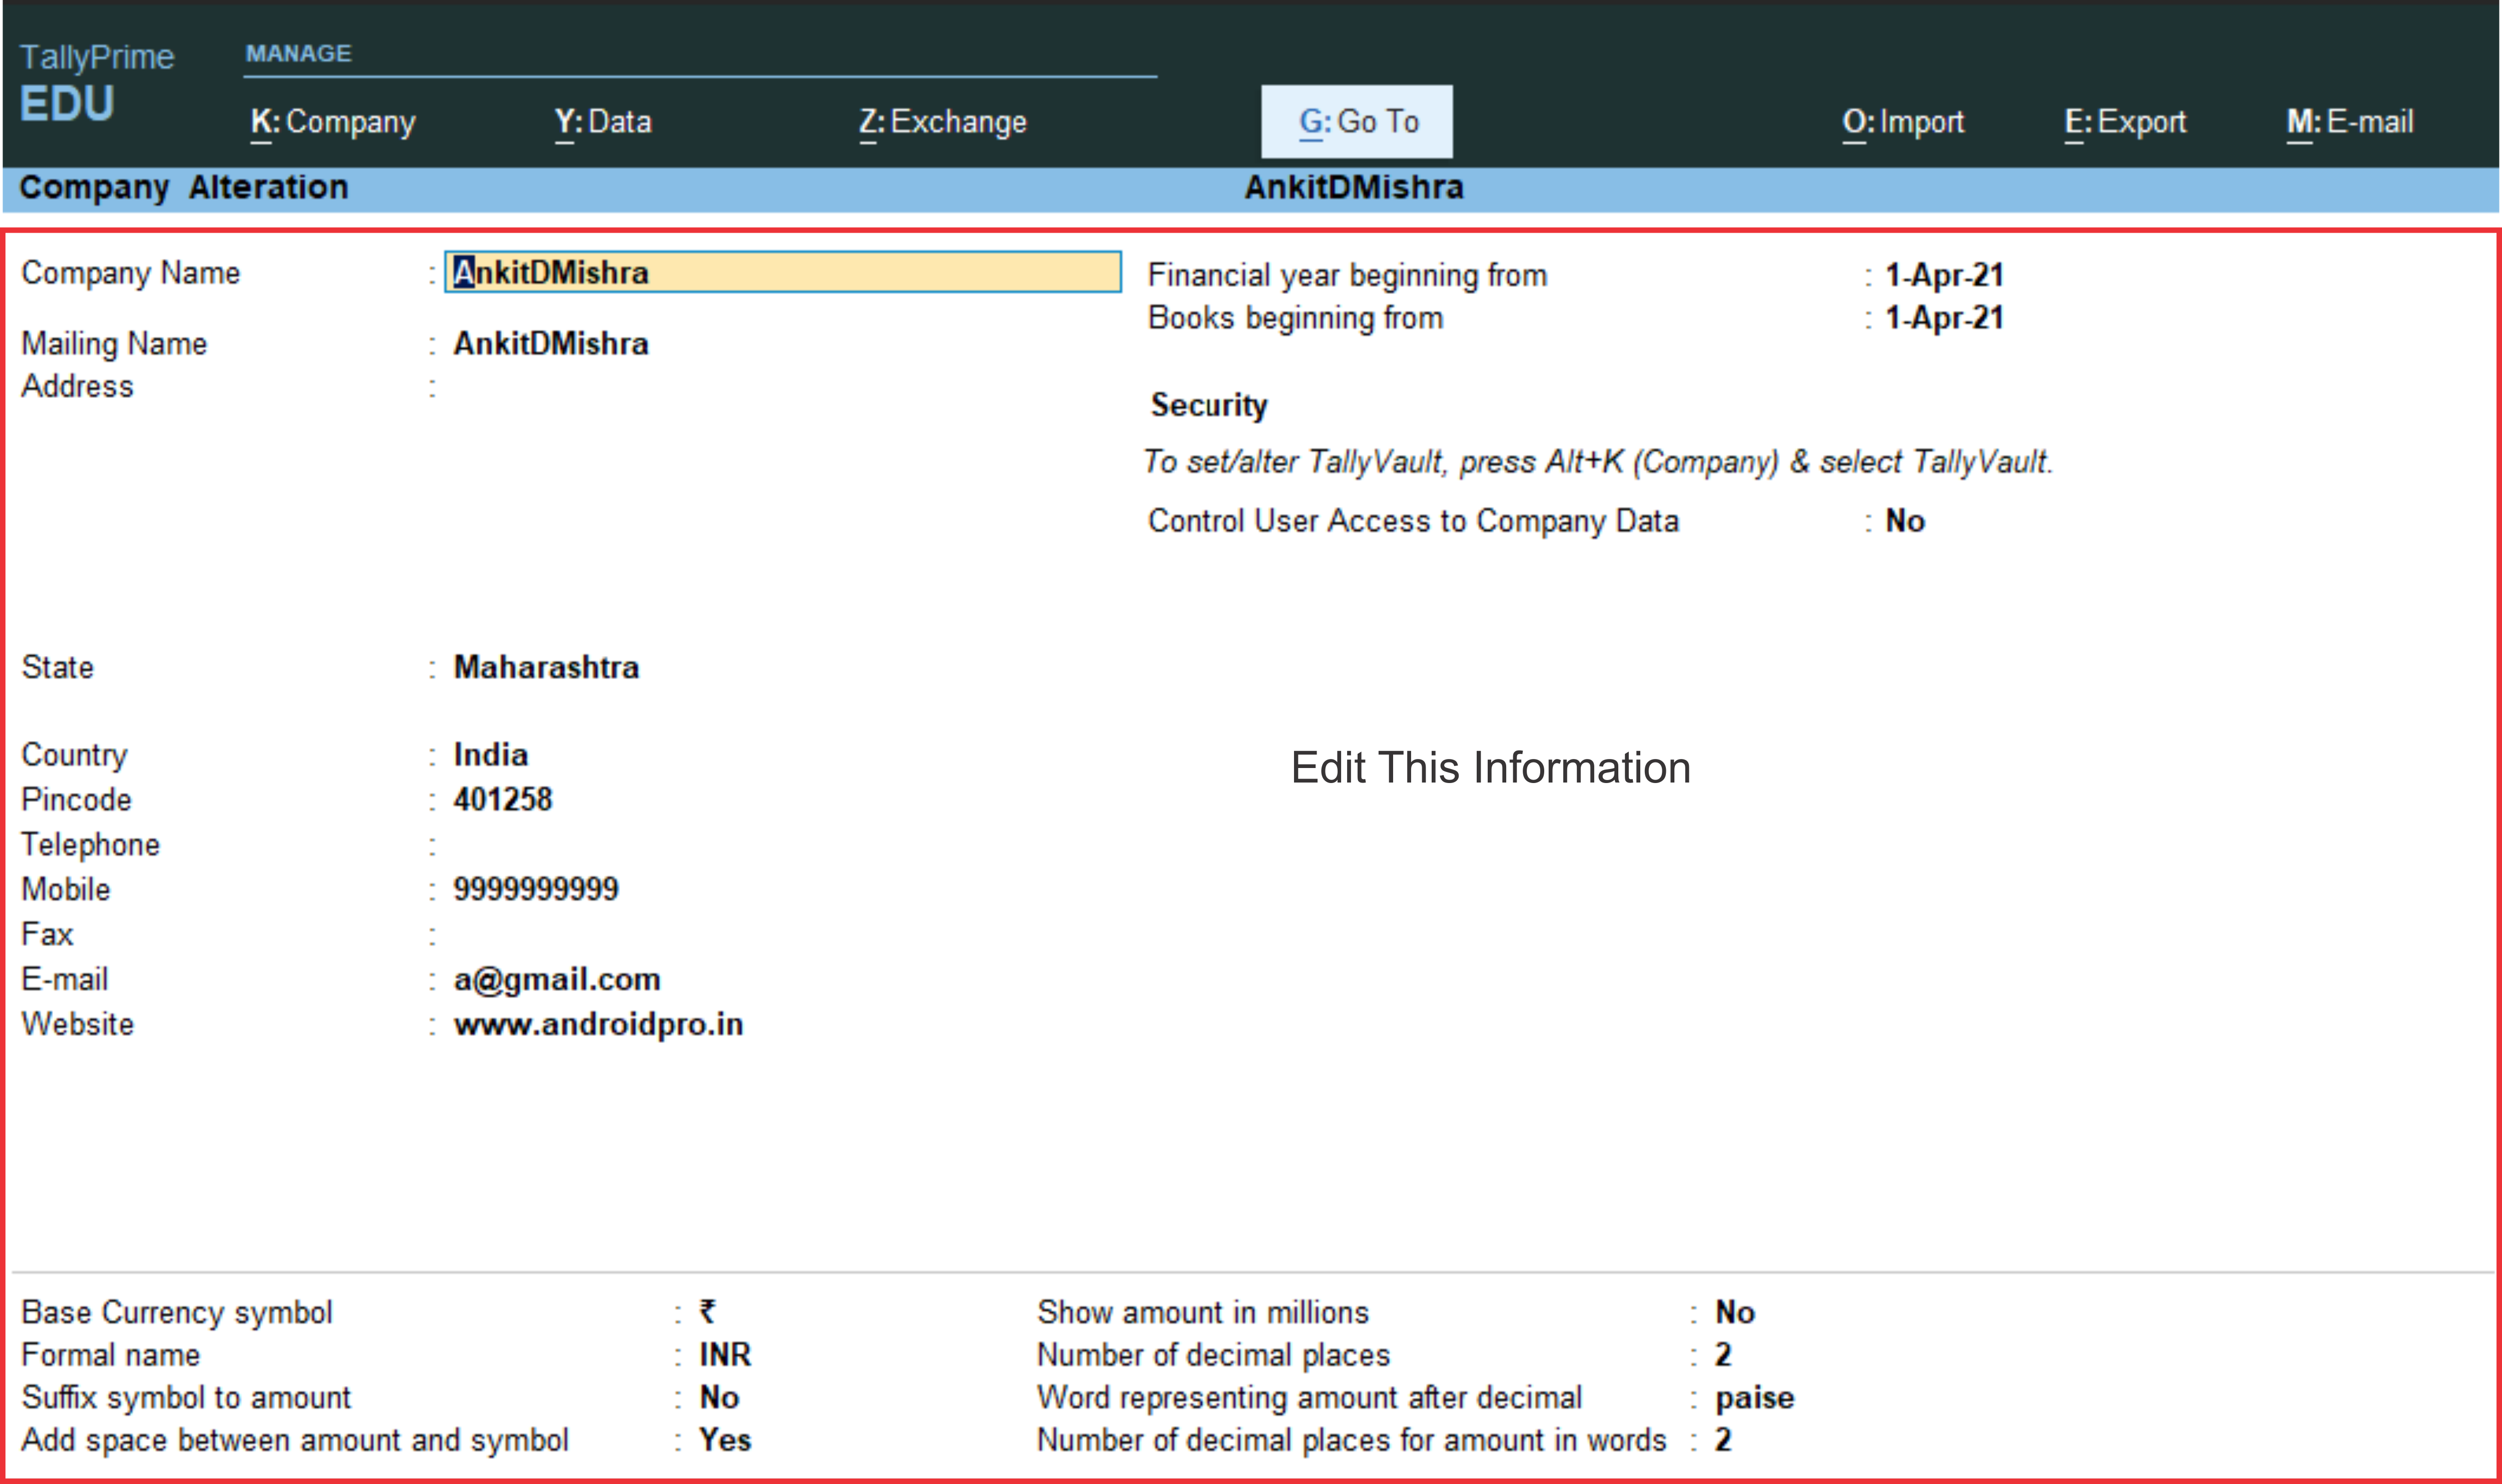
Task: Open the Z: Exchange menu
Action: tap(942, 122)
